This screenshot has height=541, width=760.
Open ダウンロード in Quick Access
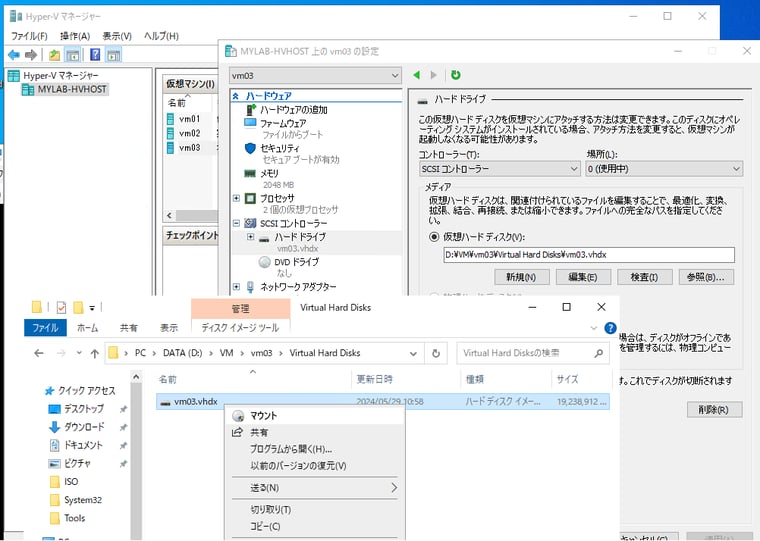83,427
